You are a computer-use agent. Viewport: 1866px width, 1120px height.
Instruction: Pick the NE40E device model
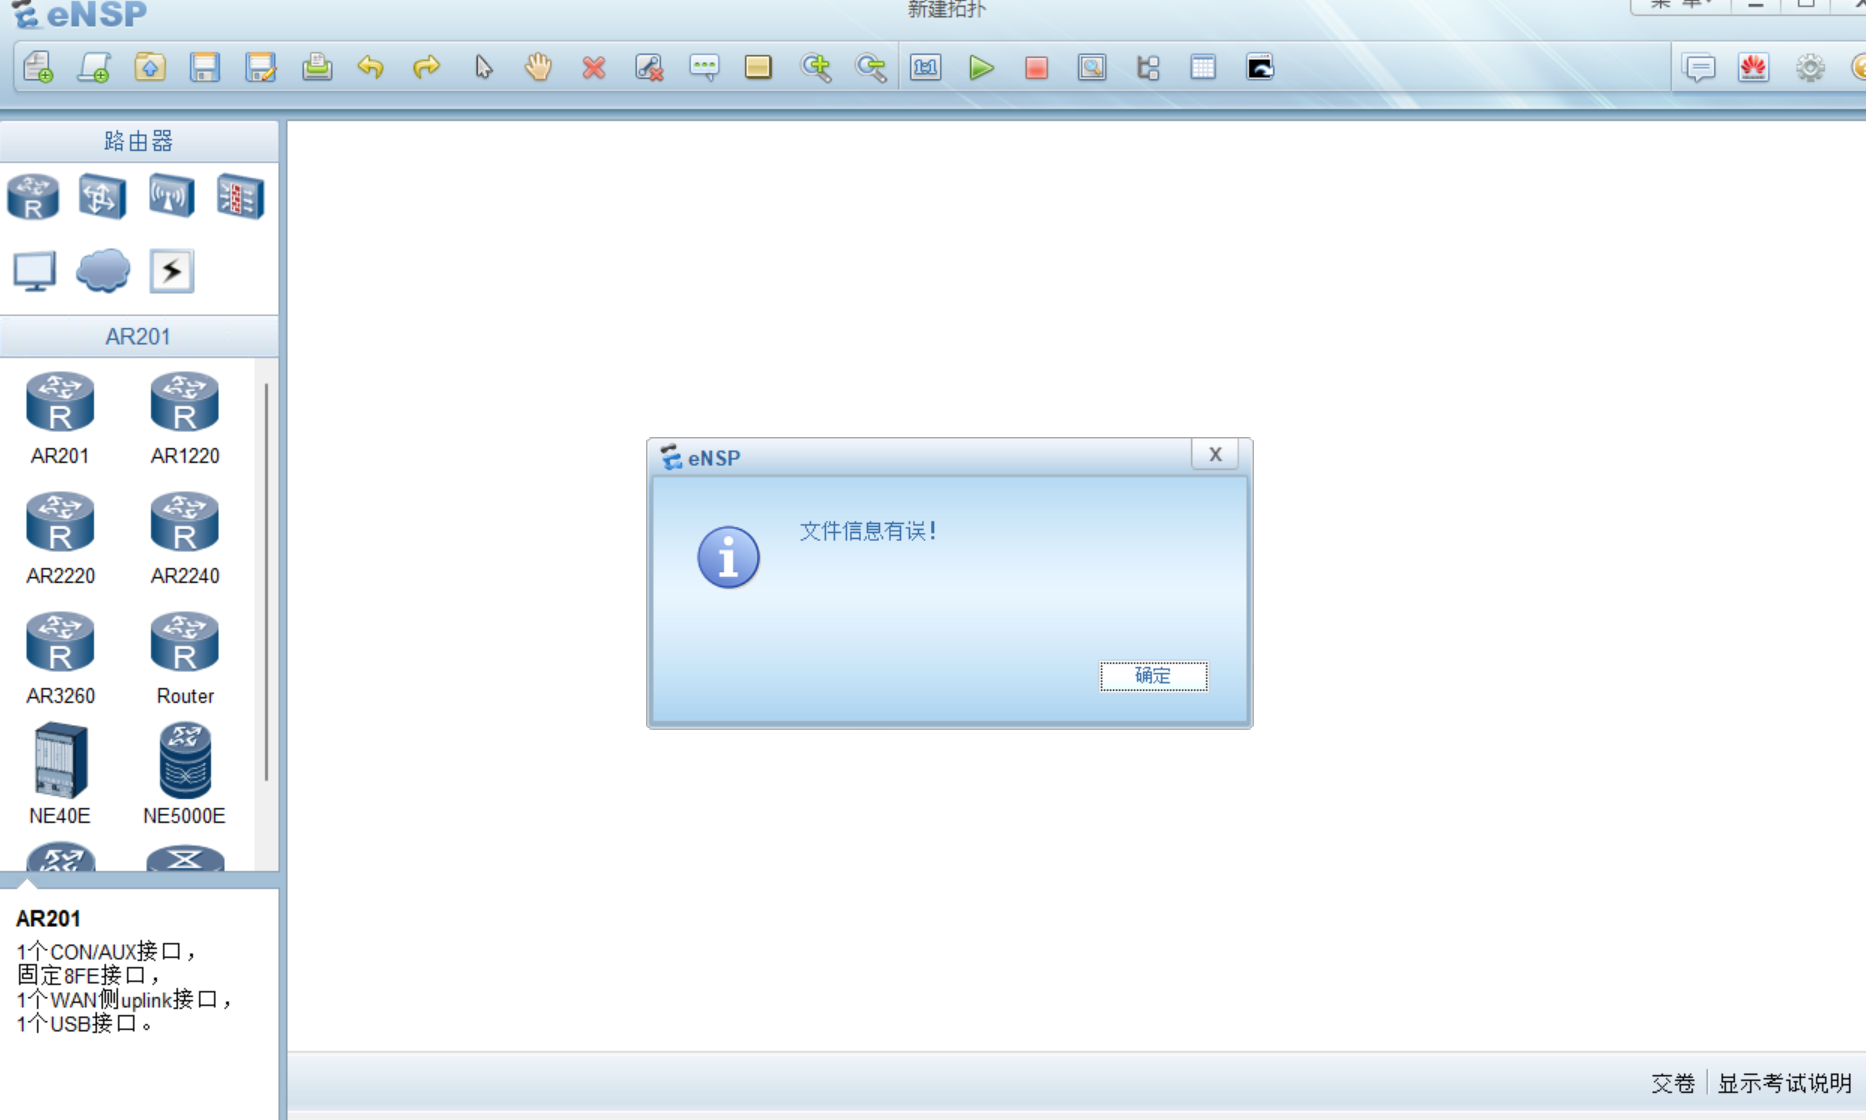point(60,774)
